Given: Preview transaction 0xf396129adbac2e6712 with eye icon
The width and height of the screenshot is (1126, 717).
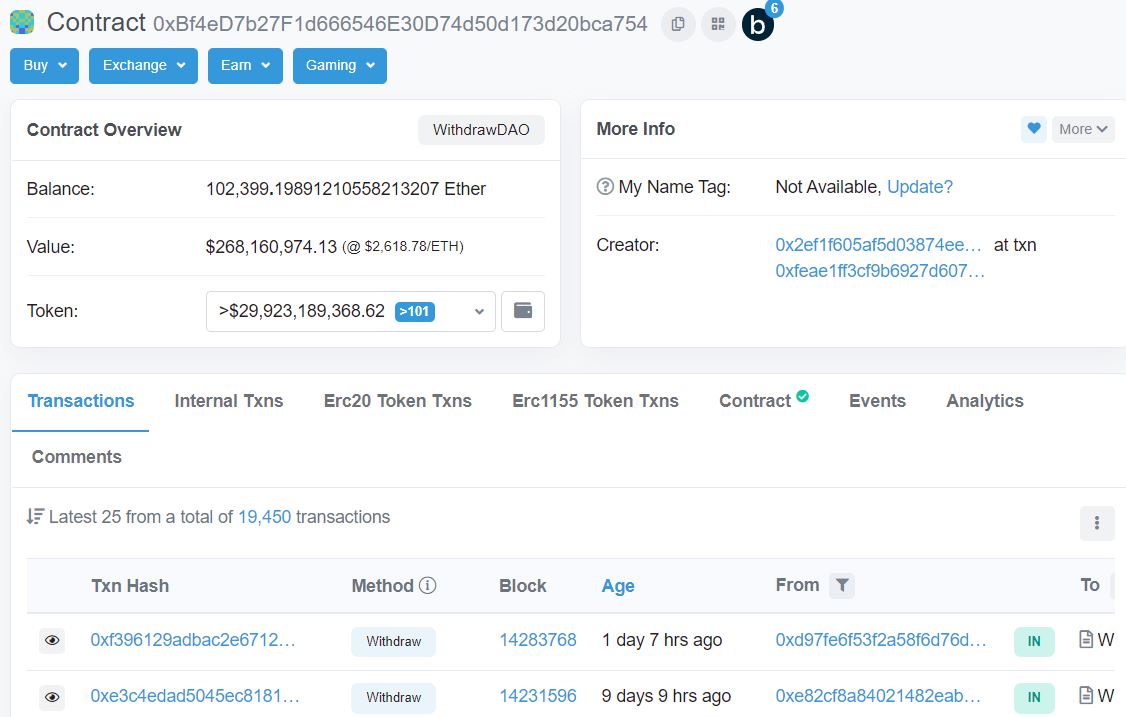Looking at the screenshot, I should 52,641.
